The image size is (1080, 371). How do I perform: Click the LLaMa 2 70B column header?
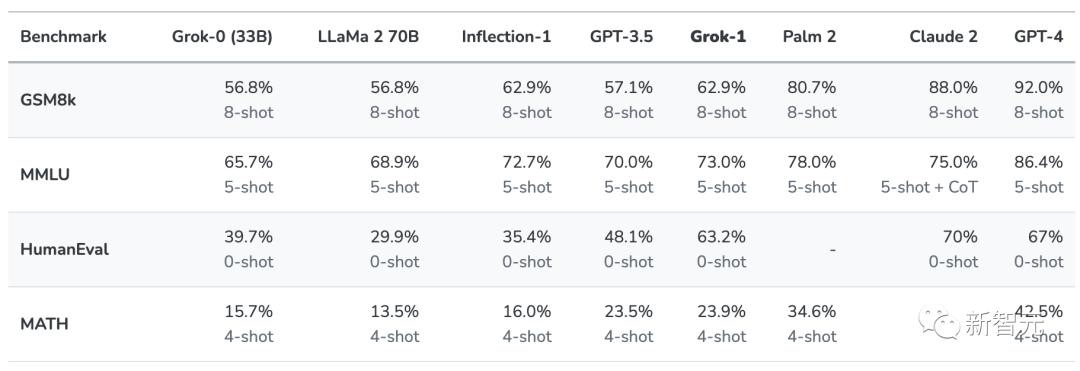pyautogui.click(x=366, y=36)
